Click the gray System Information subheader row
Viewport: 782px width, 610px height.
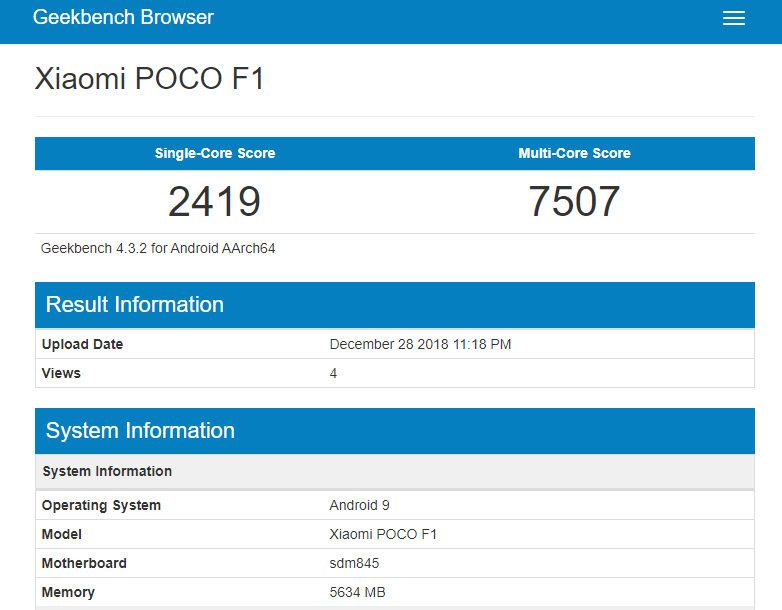[394, 471]
